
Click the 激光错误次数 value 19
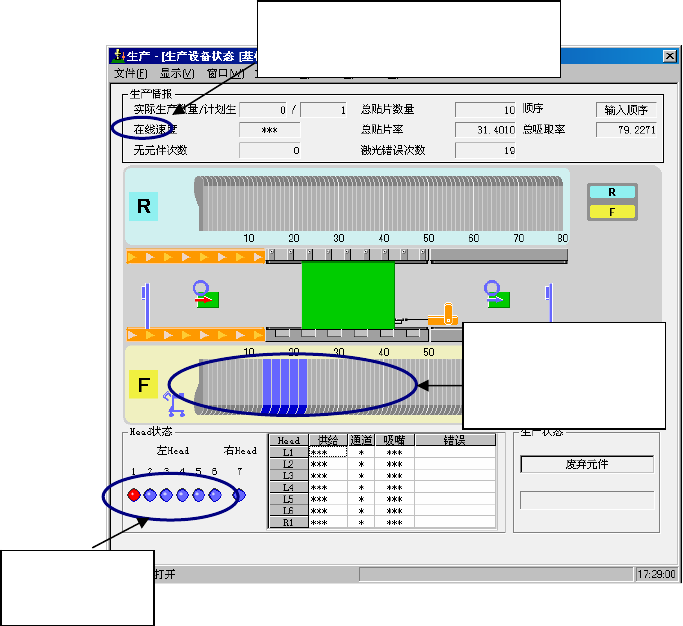[x=485, y=150]
